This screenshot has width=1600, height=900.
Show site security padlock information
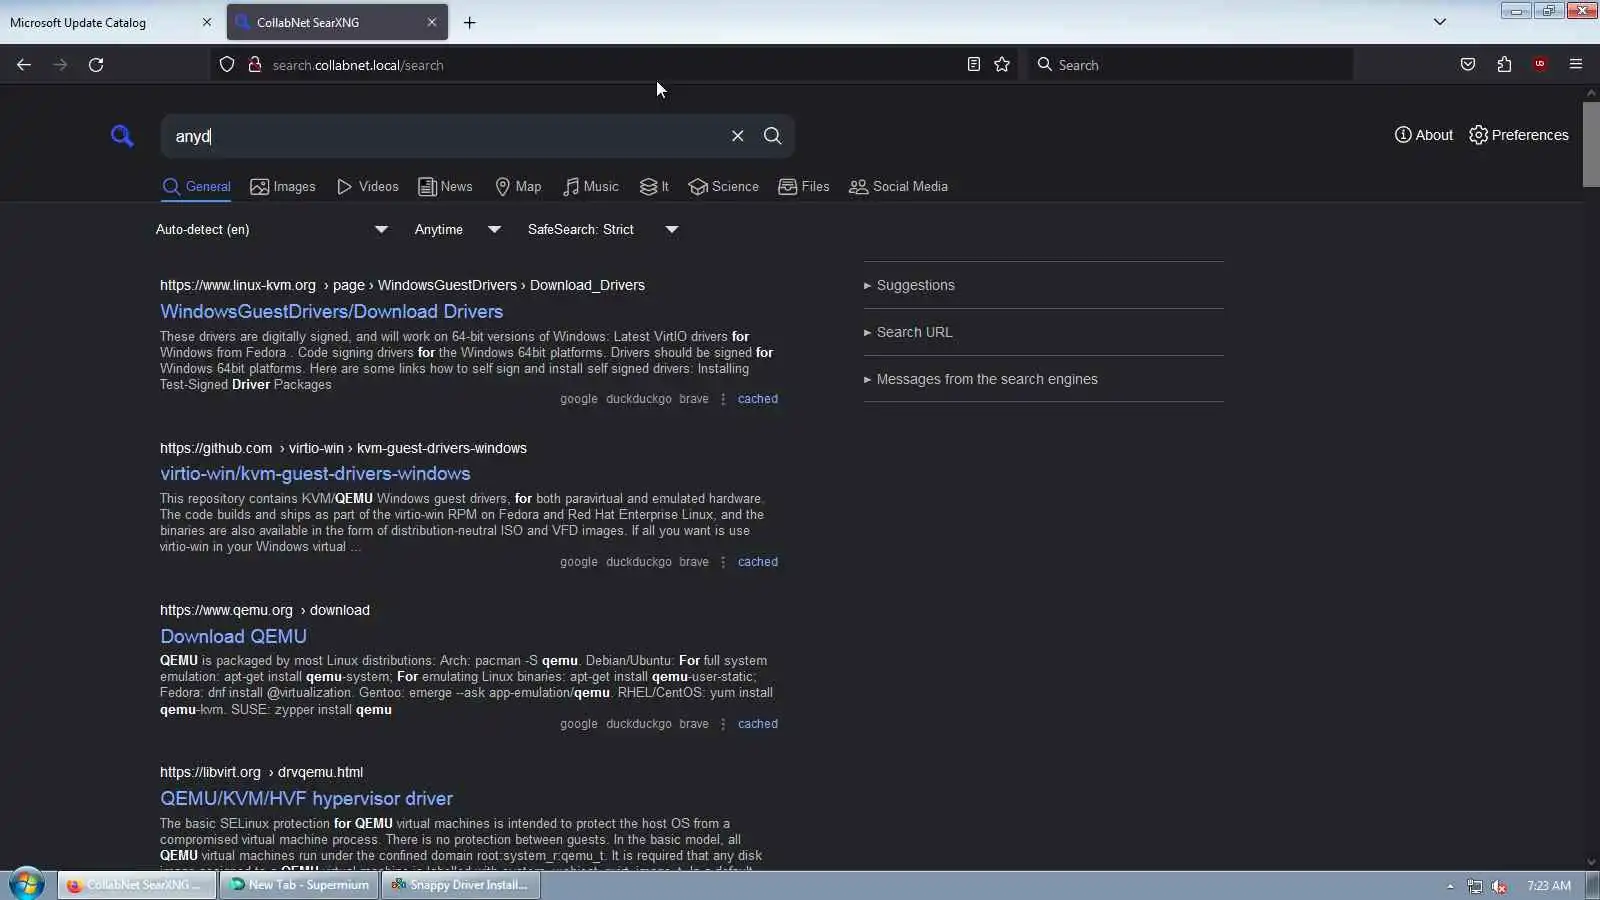click(x=255, y=65)
